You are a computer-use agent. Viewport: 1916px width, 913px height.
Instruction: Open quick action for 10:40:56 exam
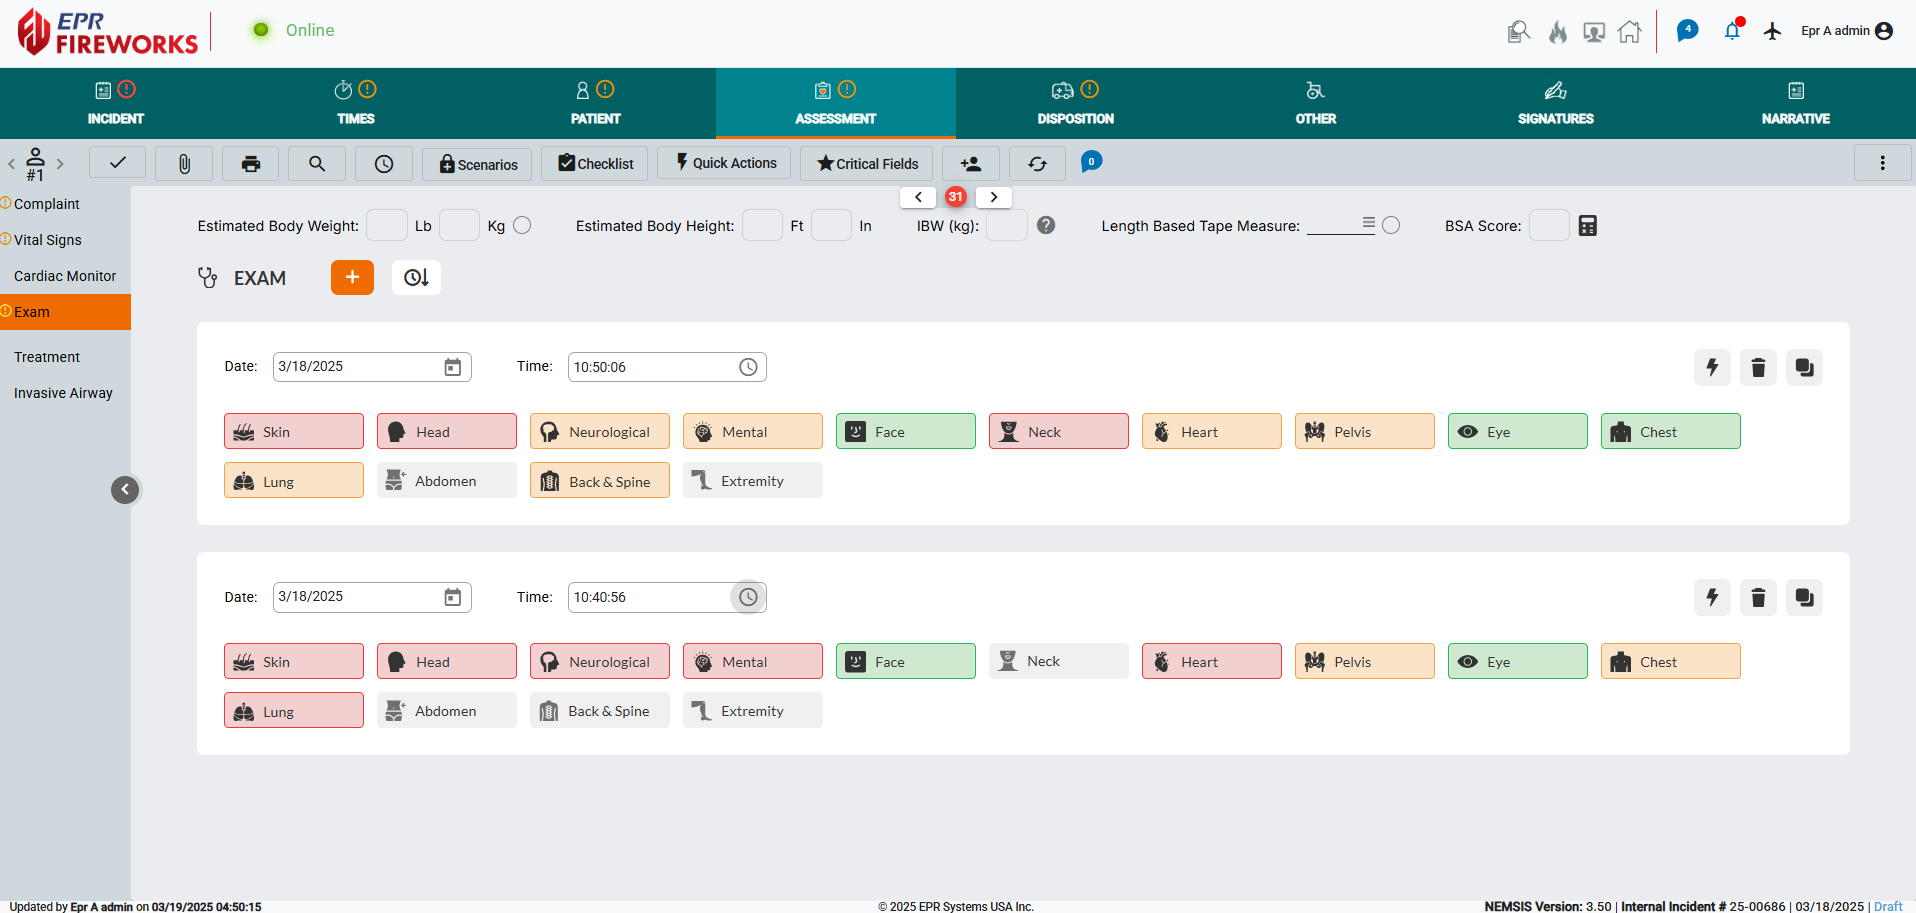[x=1712, y=597]
